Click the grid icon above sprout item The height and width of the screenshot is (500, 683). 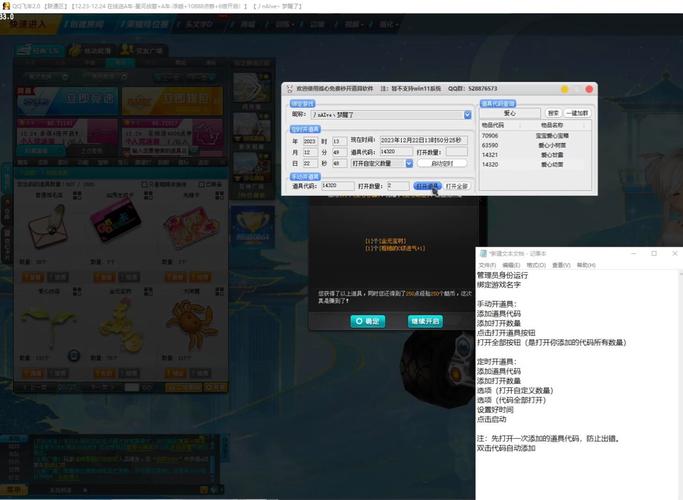coord(77,291)
